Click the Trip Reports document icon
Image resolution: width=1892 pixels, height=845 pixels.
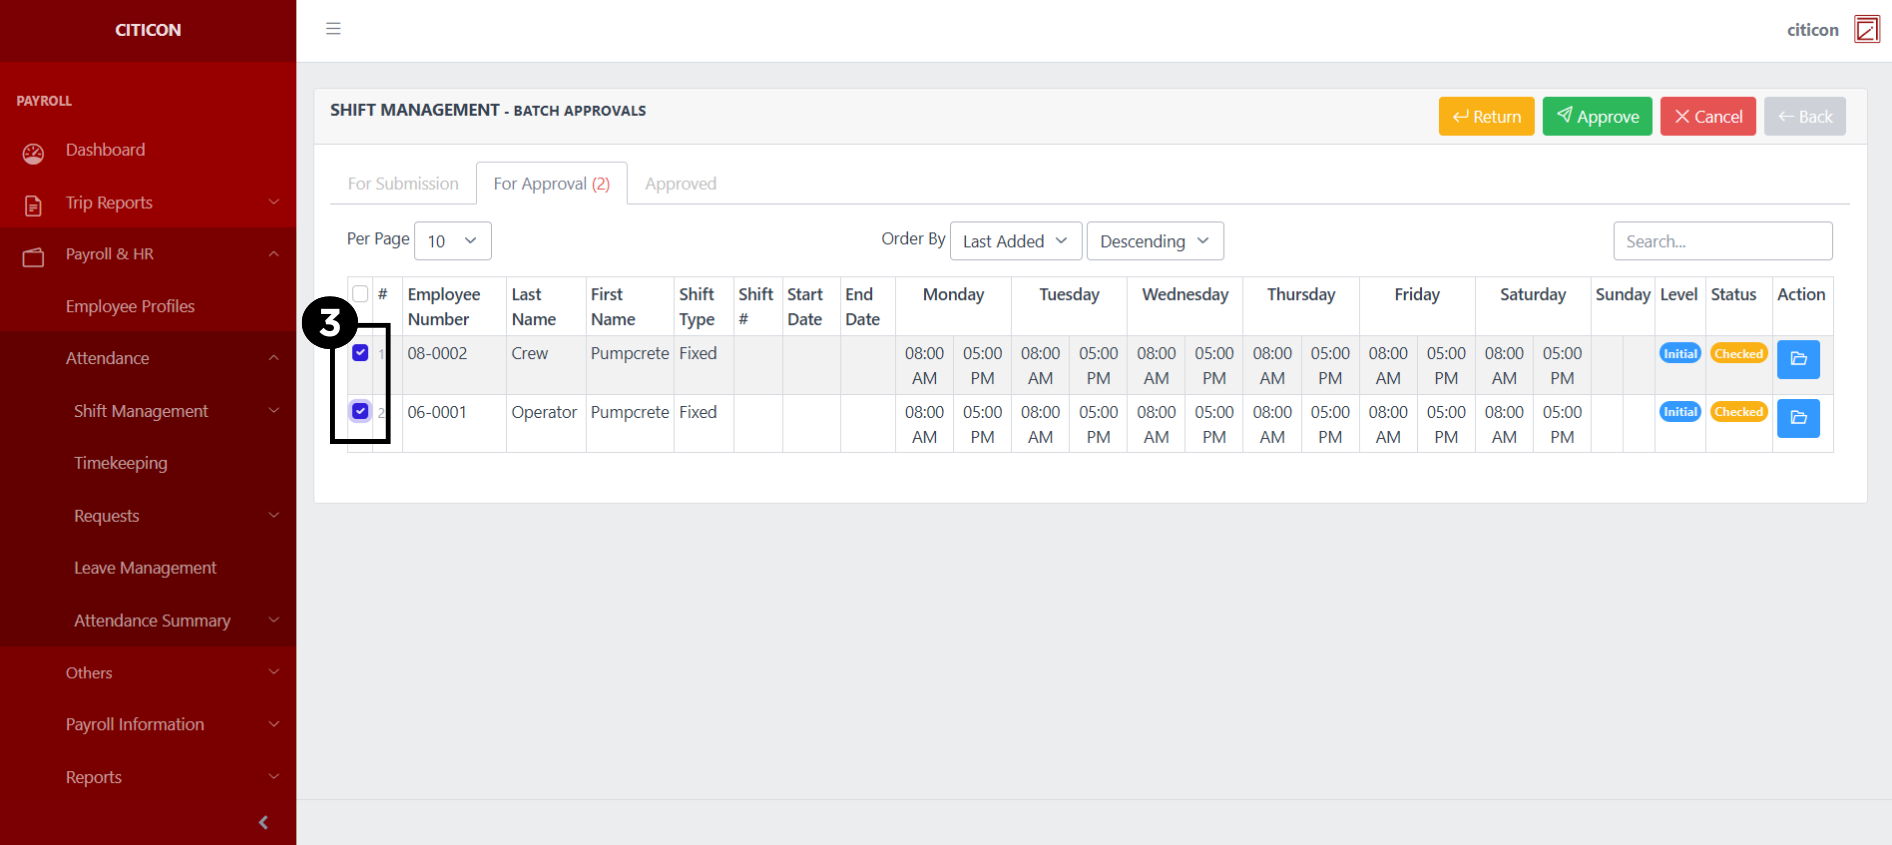point(33,205)
